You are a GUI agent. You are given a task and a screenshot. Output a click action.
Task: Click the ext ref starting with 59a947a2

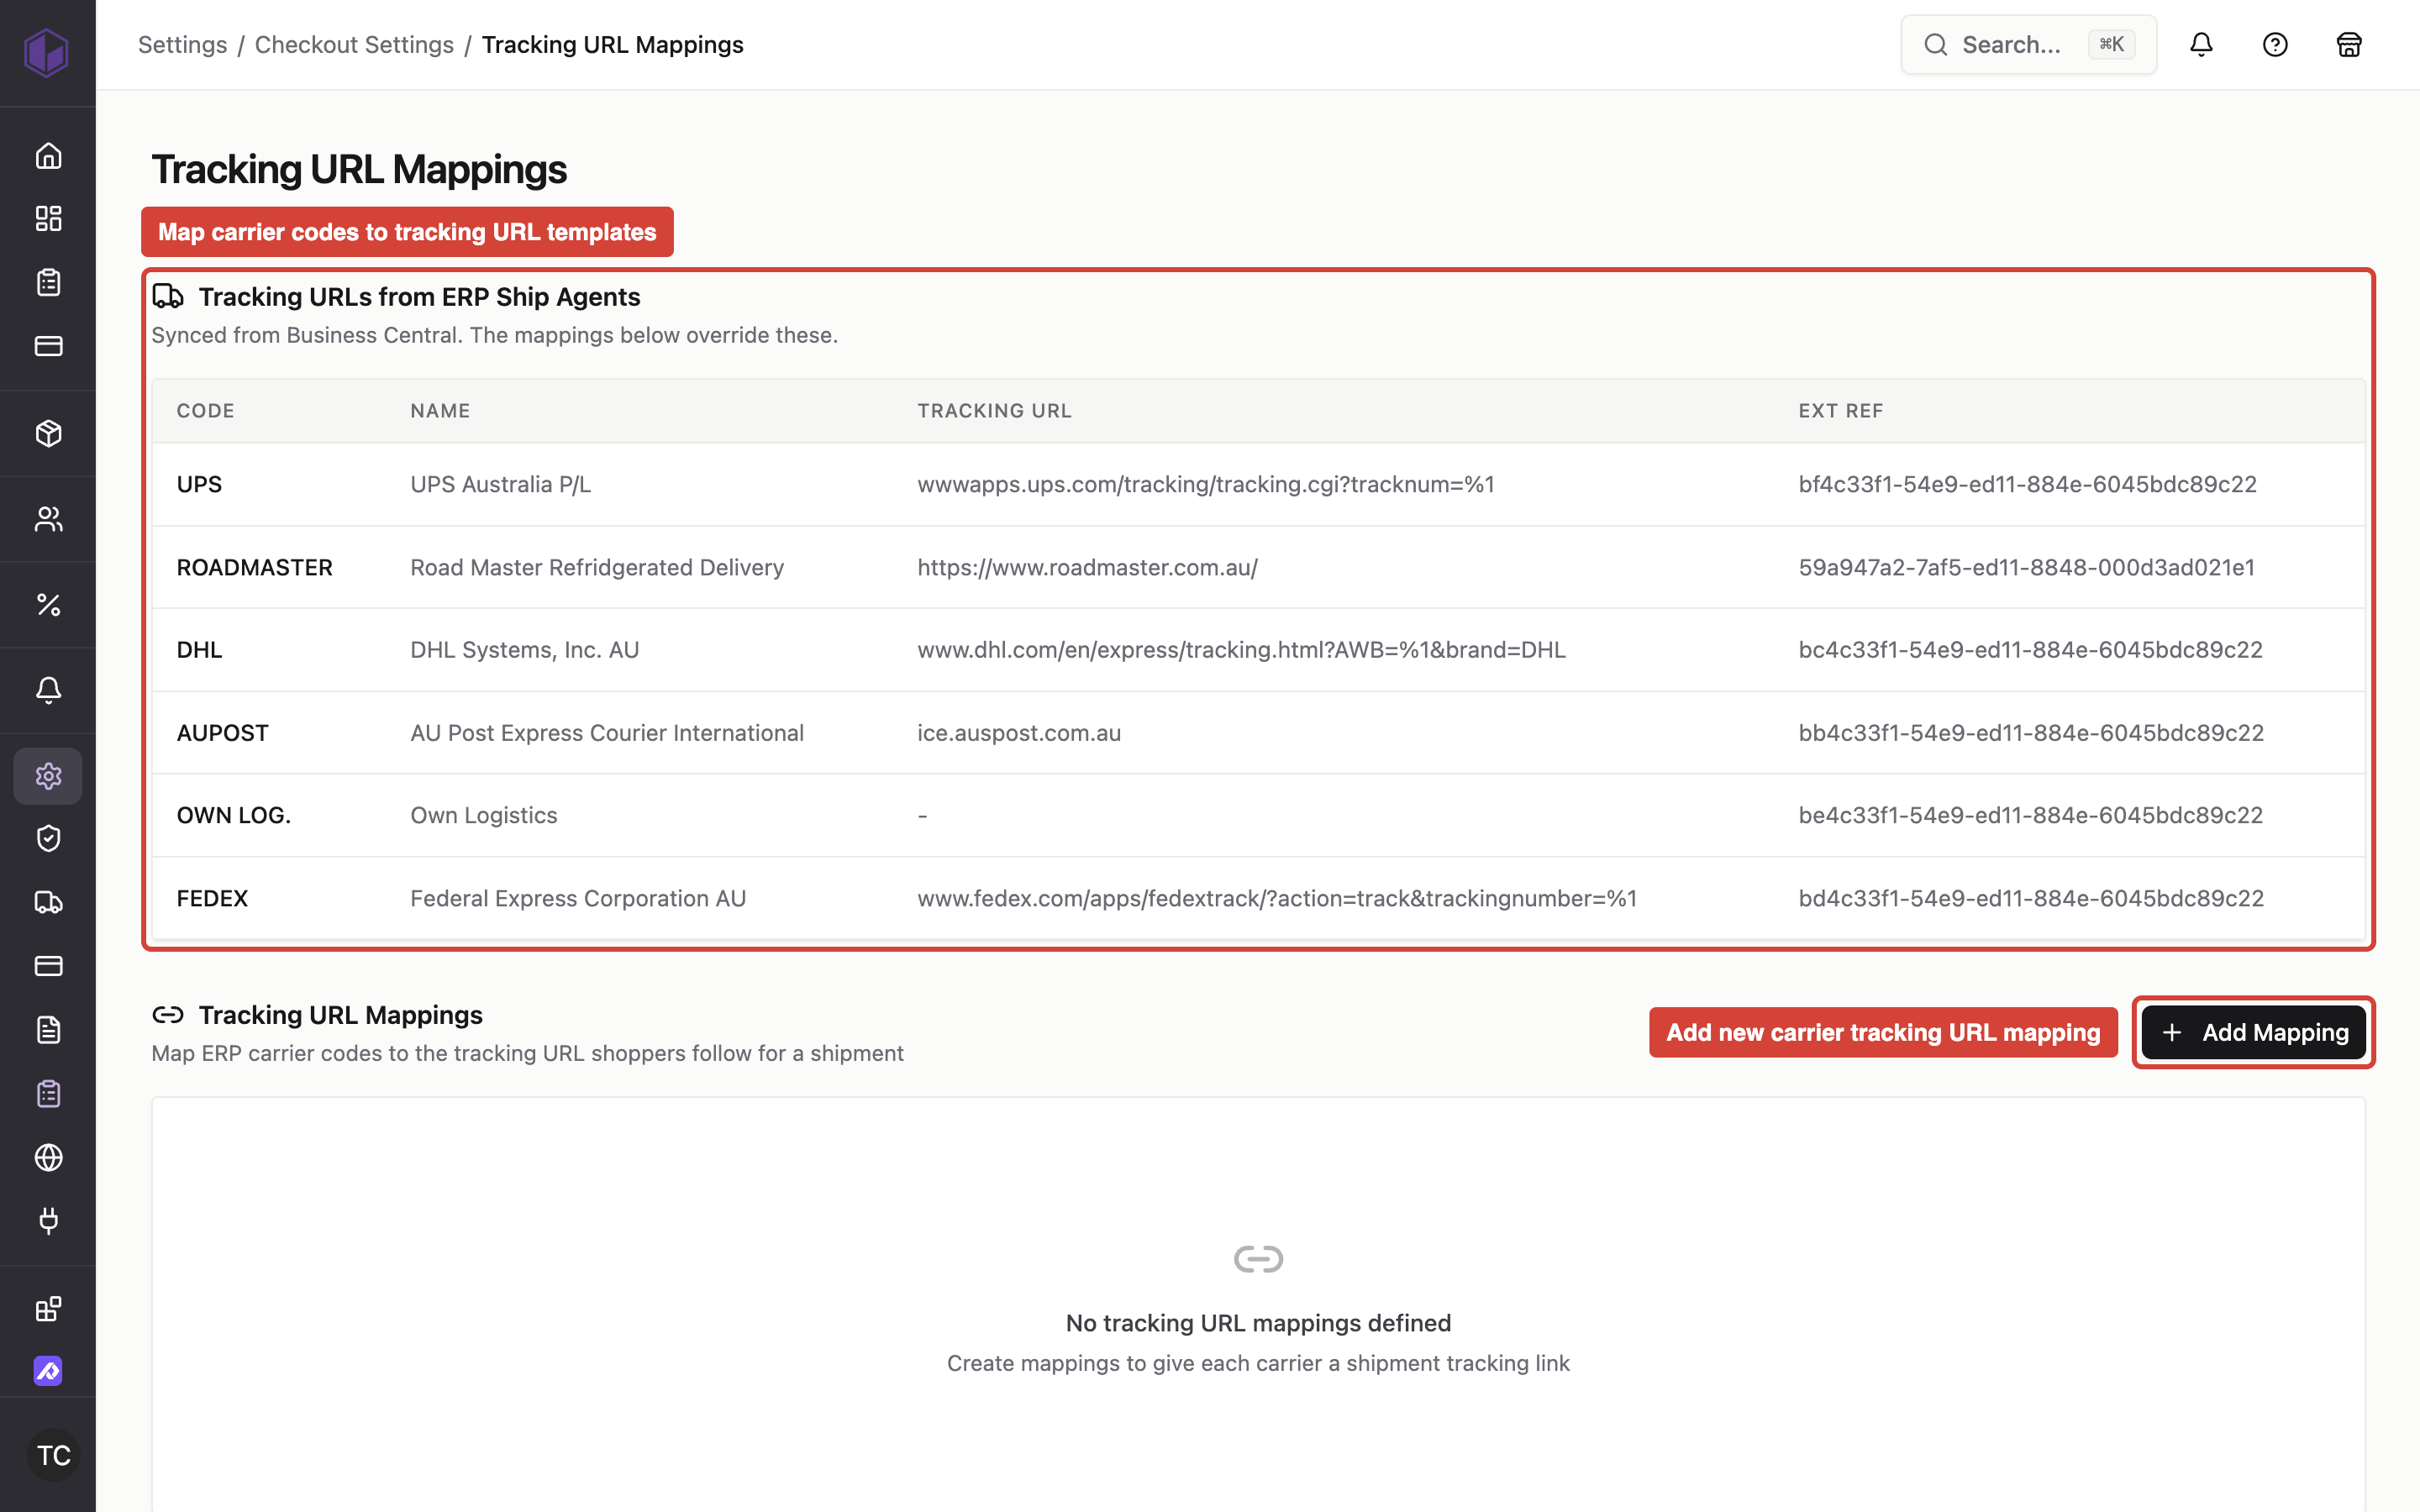coord(2026,567)
